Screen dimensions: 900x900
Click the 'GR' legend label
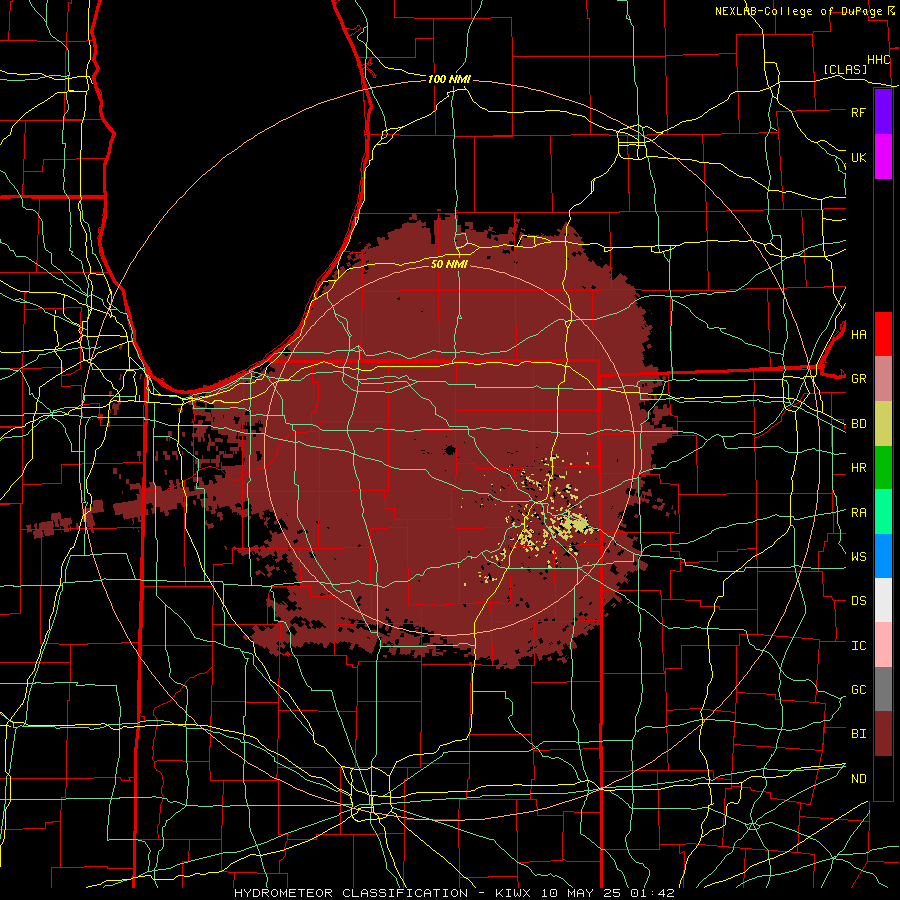[x=858, y=379]
